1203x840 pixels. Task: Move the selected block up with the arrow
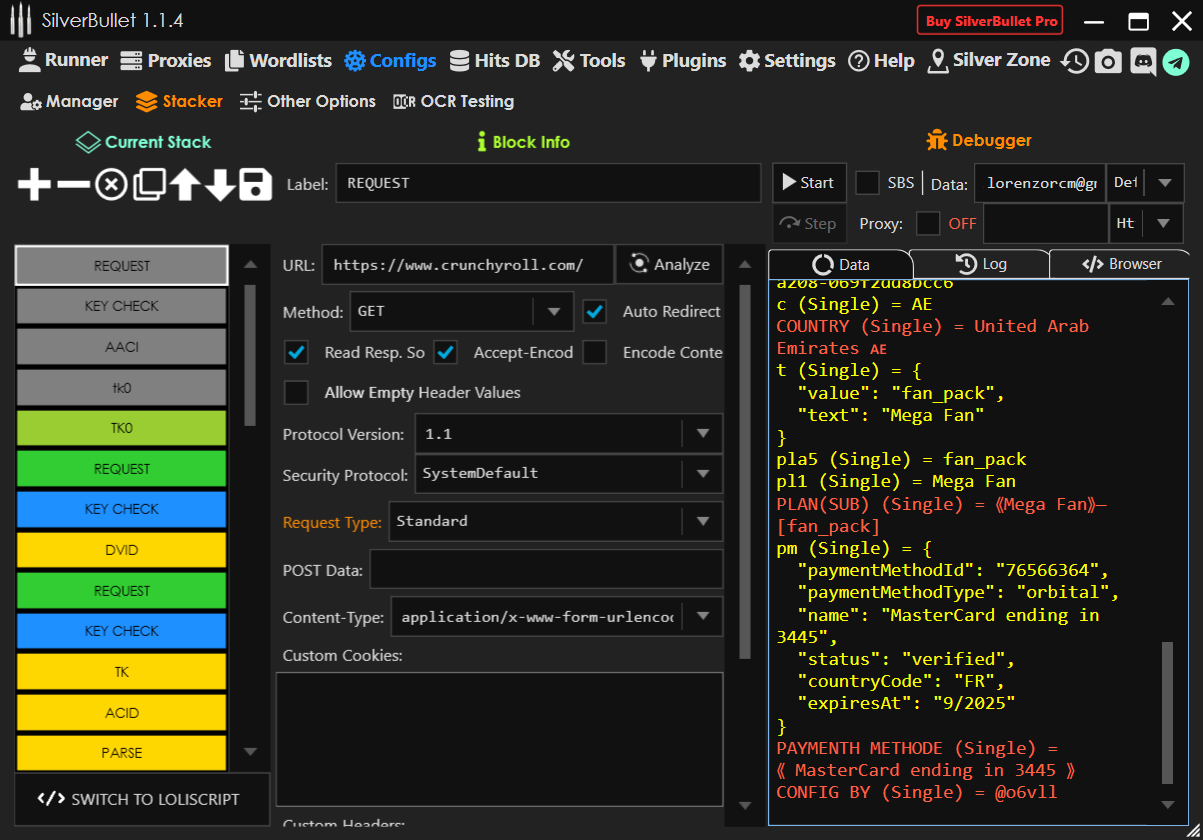pos(184,185)
